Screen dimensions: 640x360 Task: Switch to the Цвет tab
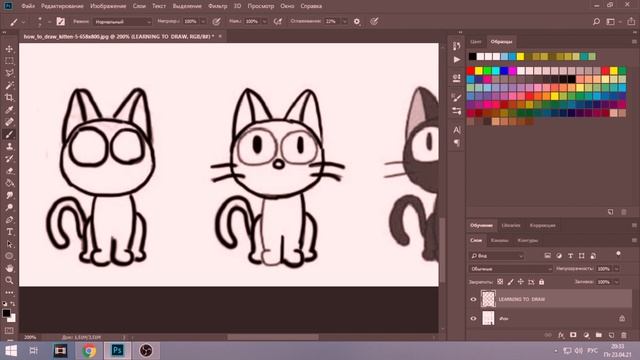coord(476,42)
